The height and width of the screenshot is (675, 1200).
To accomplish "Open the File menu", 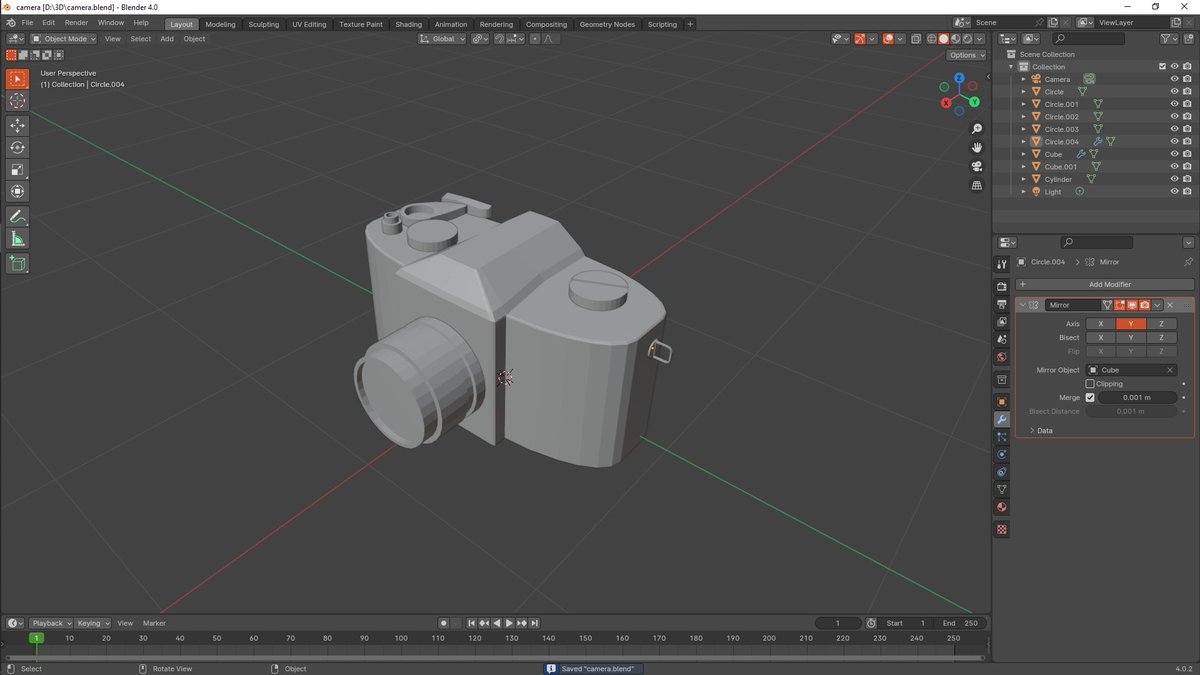I will coord(27,23).
